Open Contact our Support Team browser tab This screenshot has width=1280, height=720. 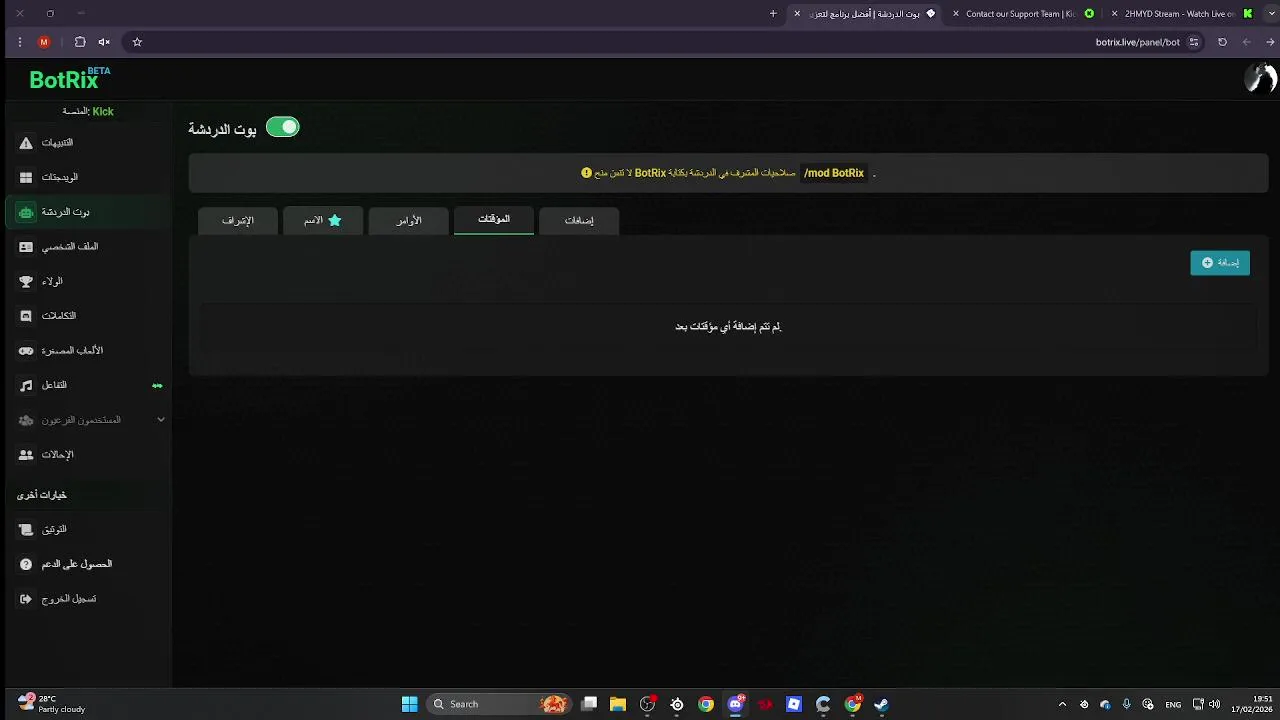point(1021,14)
